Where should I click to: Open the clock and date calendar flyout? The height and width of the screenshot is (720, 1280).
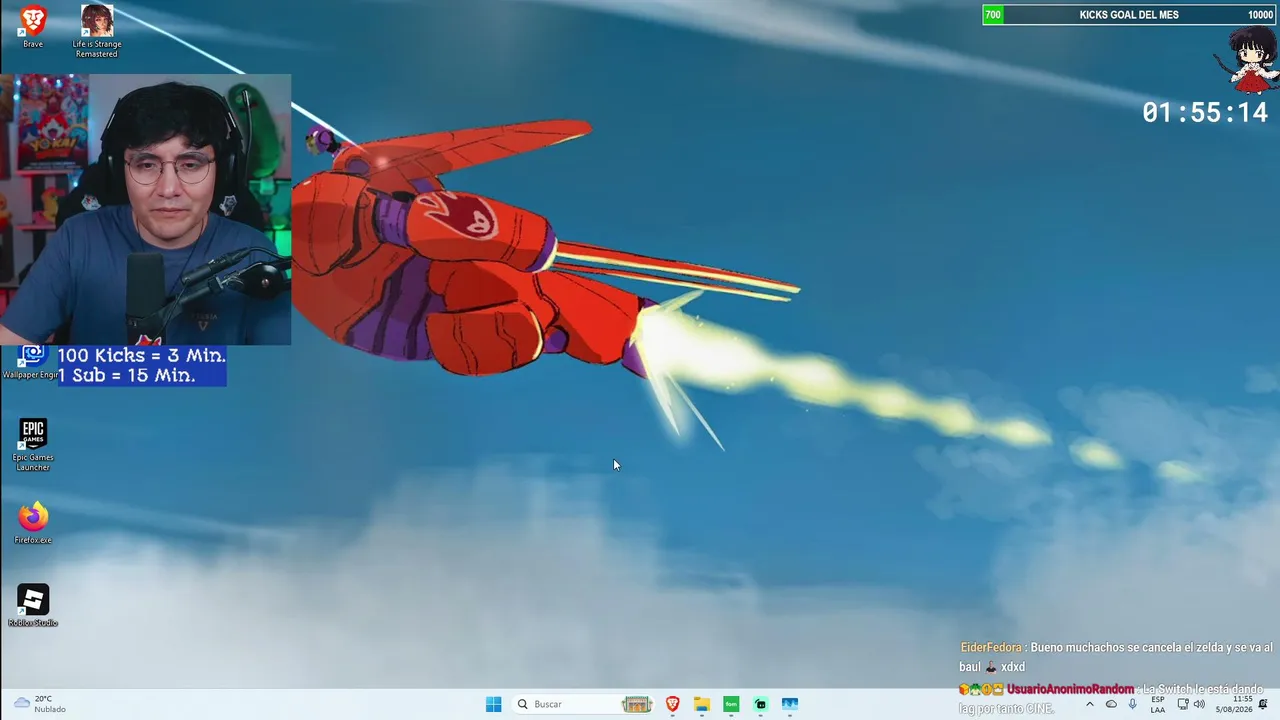pyautogui.click(x=1234, y=704)
